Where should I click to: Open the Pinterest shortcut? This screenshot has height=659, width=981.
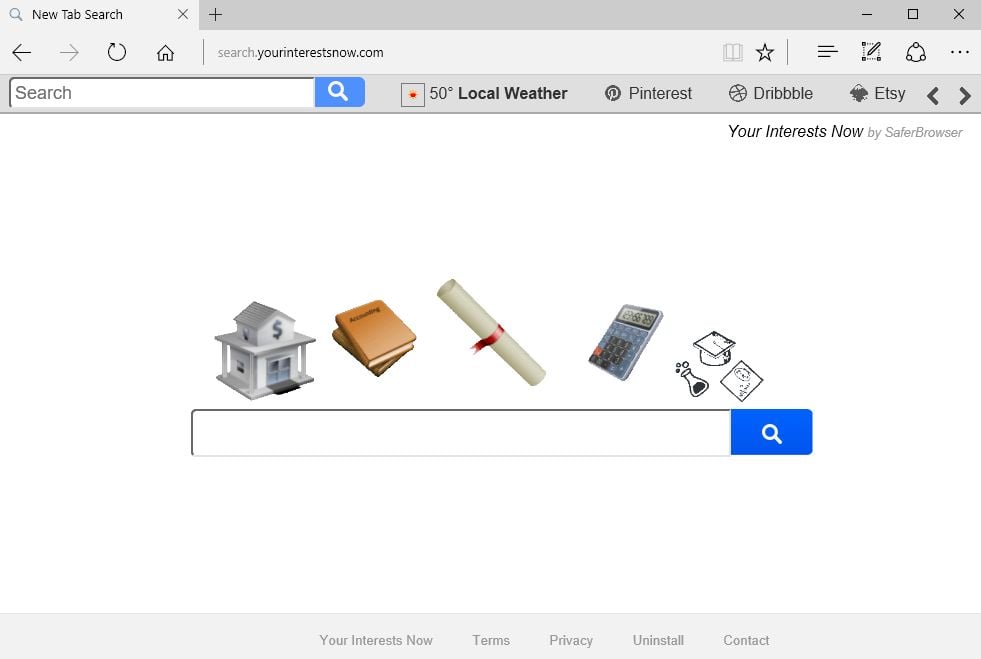tap(648, 94)
